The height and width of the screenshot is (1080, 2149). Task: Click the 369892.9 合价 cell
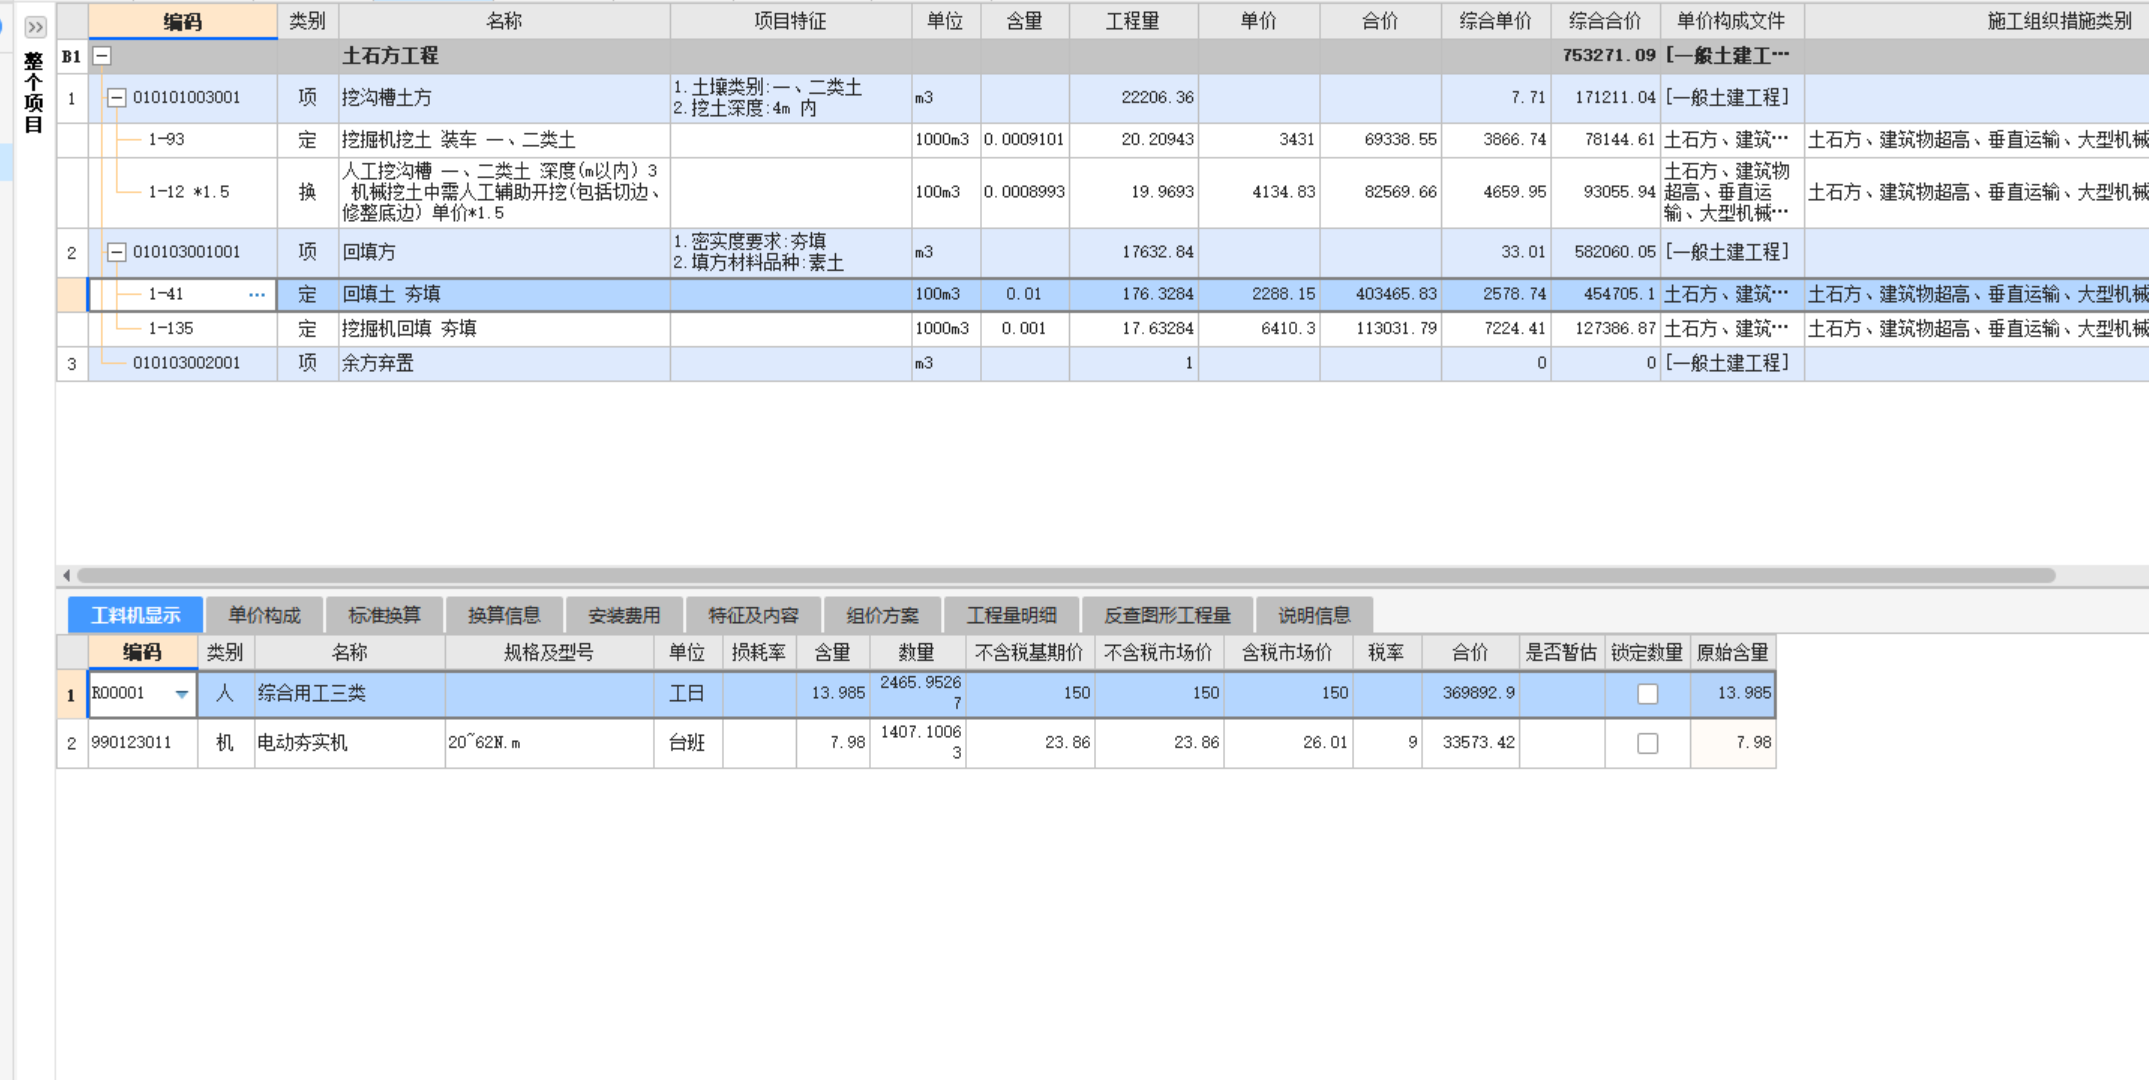click(1471, 694)
